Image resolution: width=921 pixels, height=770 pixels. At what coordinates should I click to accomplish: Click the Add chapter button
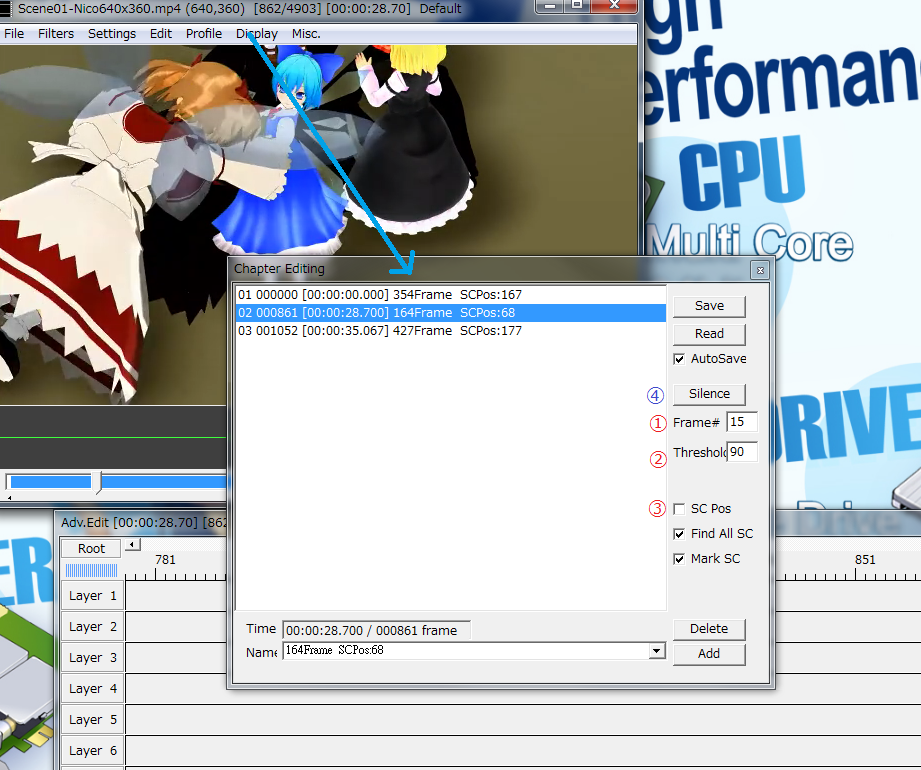[x=709, y=654]
